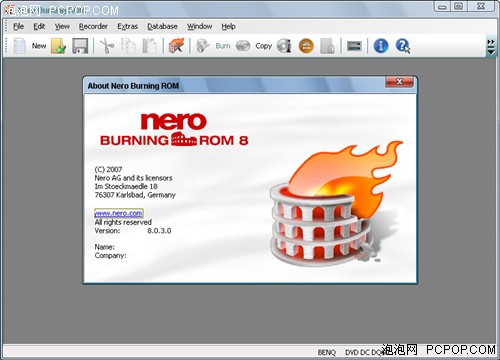The width and height of the screenshot is (500, 360).
Task: Minimize the main Nero window
Action: tap(442, 7)
